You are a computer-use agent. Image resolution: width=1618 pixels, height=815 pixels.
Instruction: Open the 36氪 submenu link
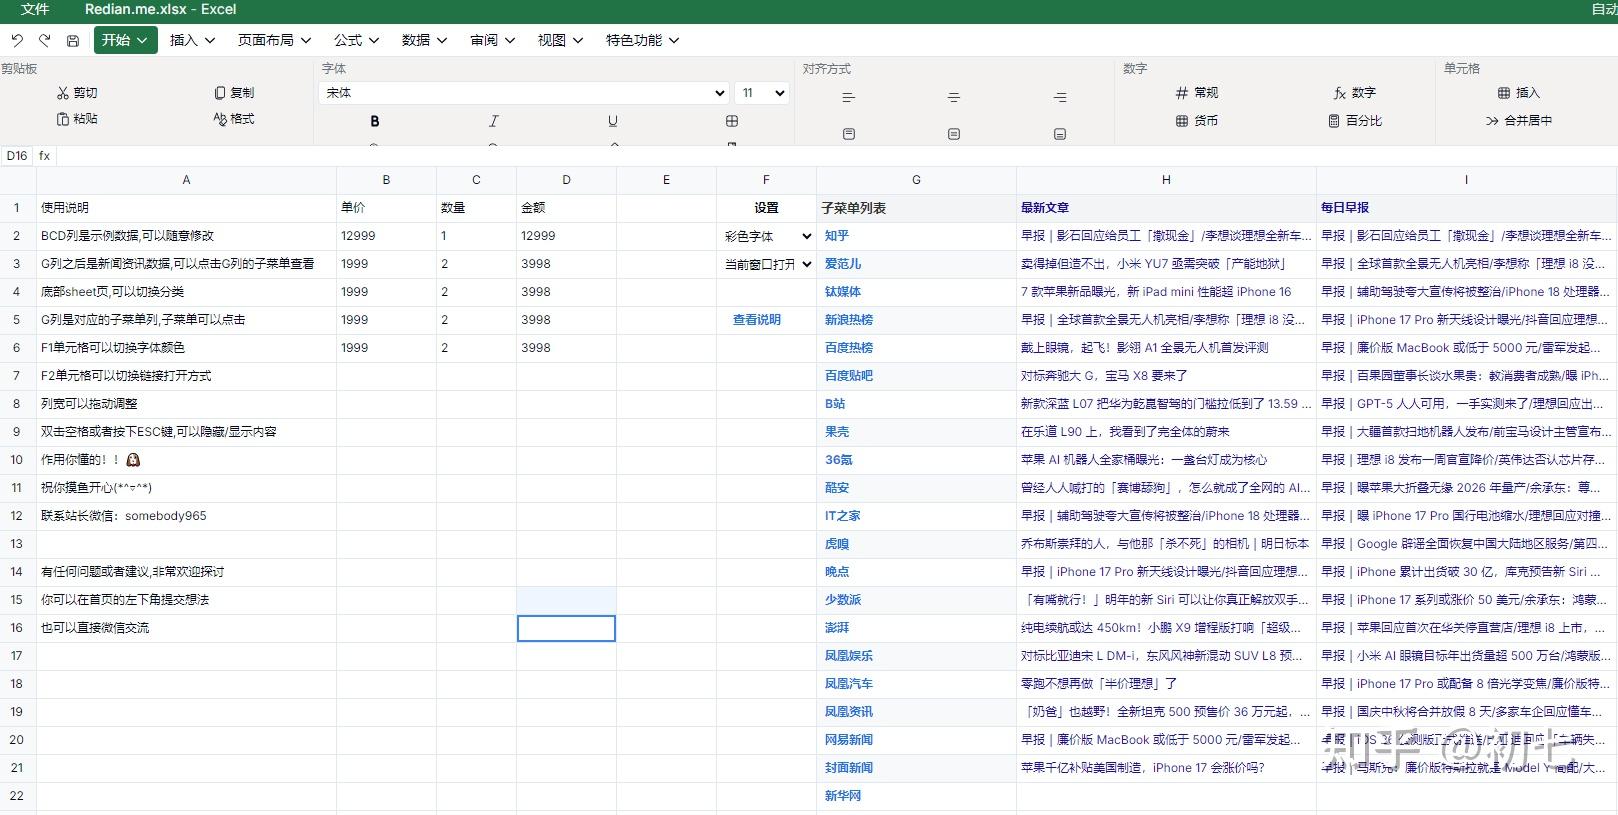click(839, 460)
